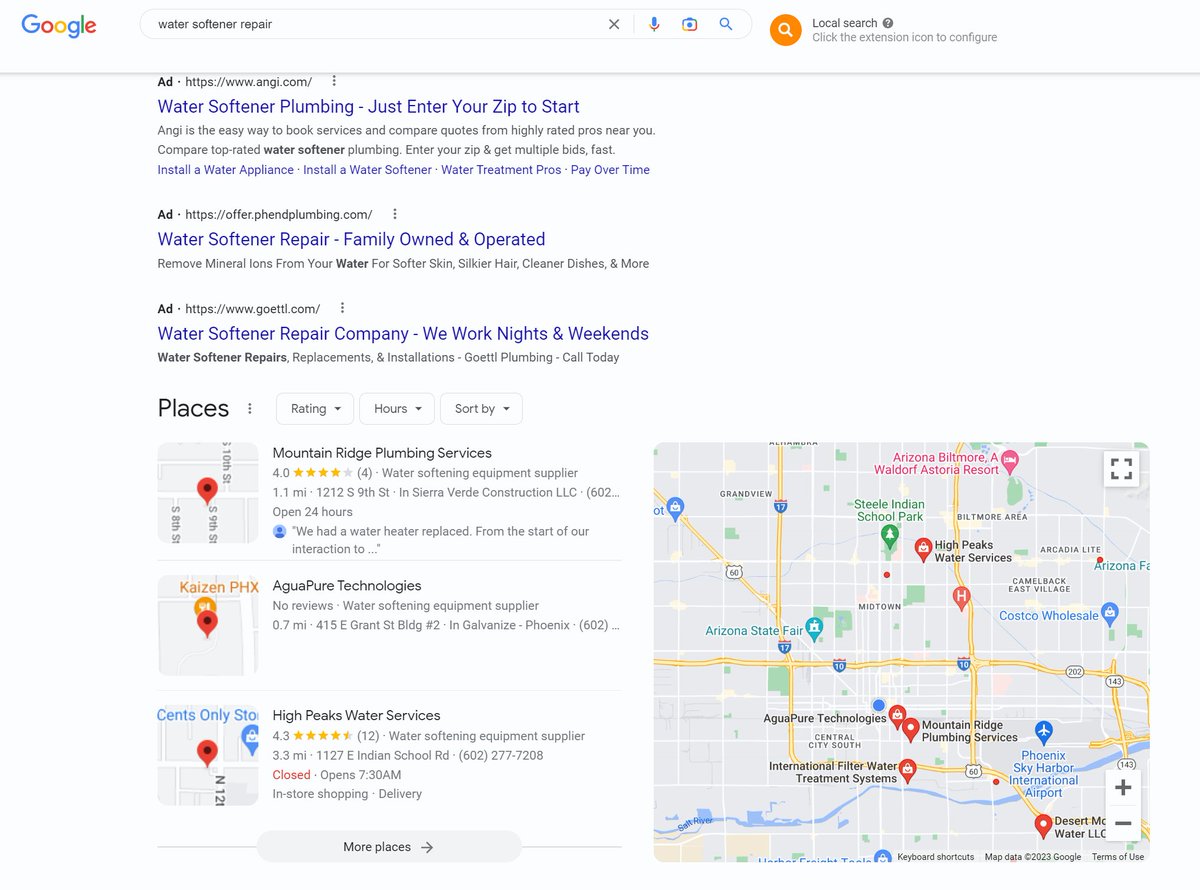Image resolution: width=1200 pixels, height=890 pixels.
Task: Click the Google logo
Action: point(59,25)
